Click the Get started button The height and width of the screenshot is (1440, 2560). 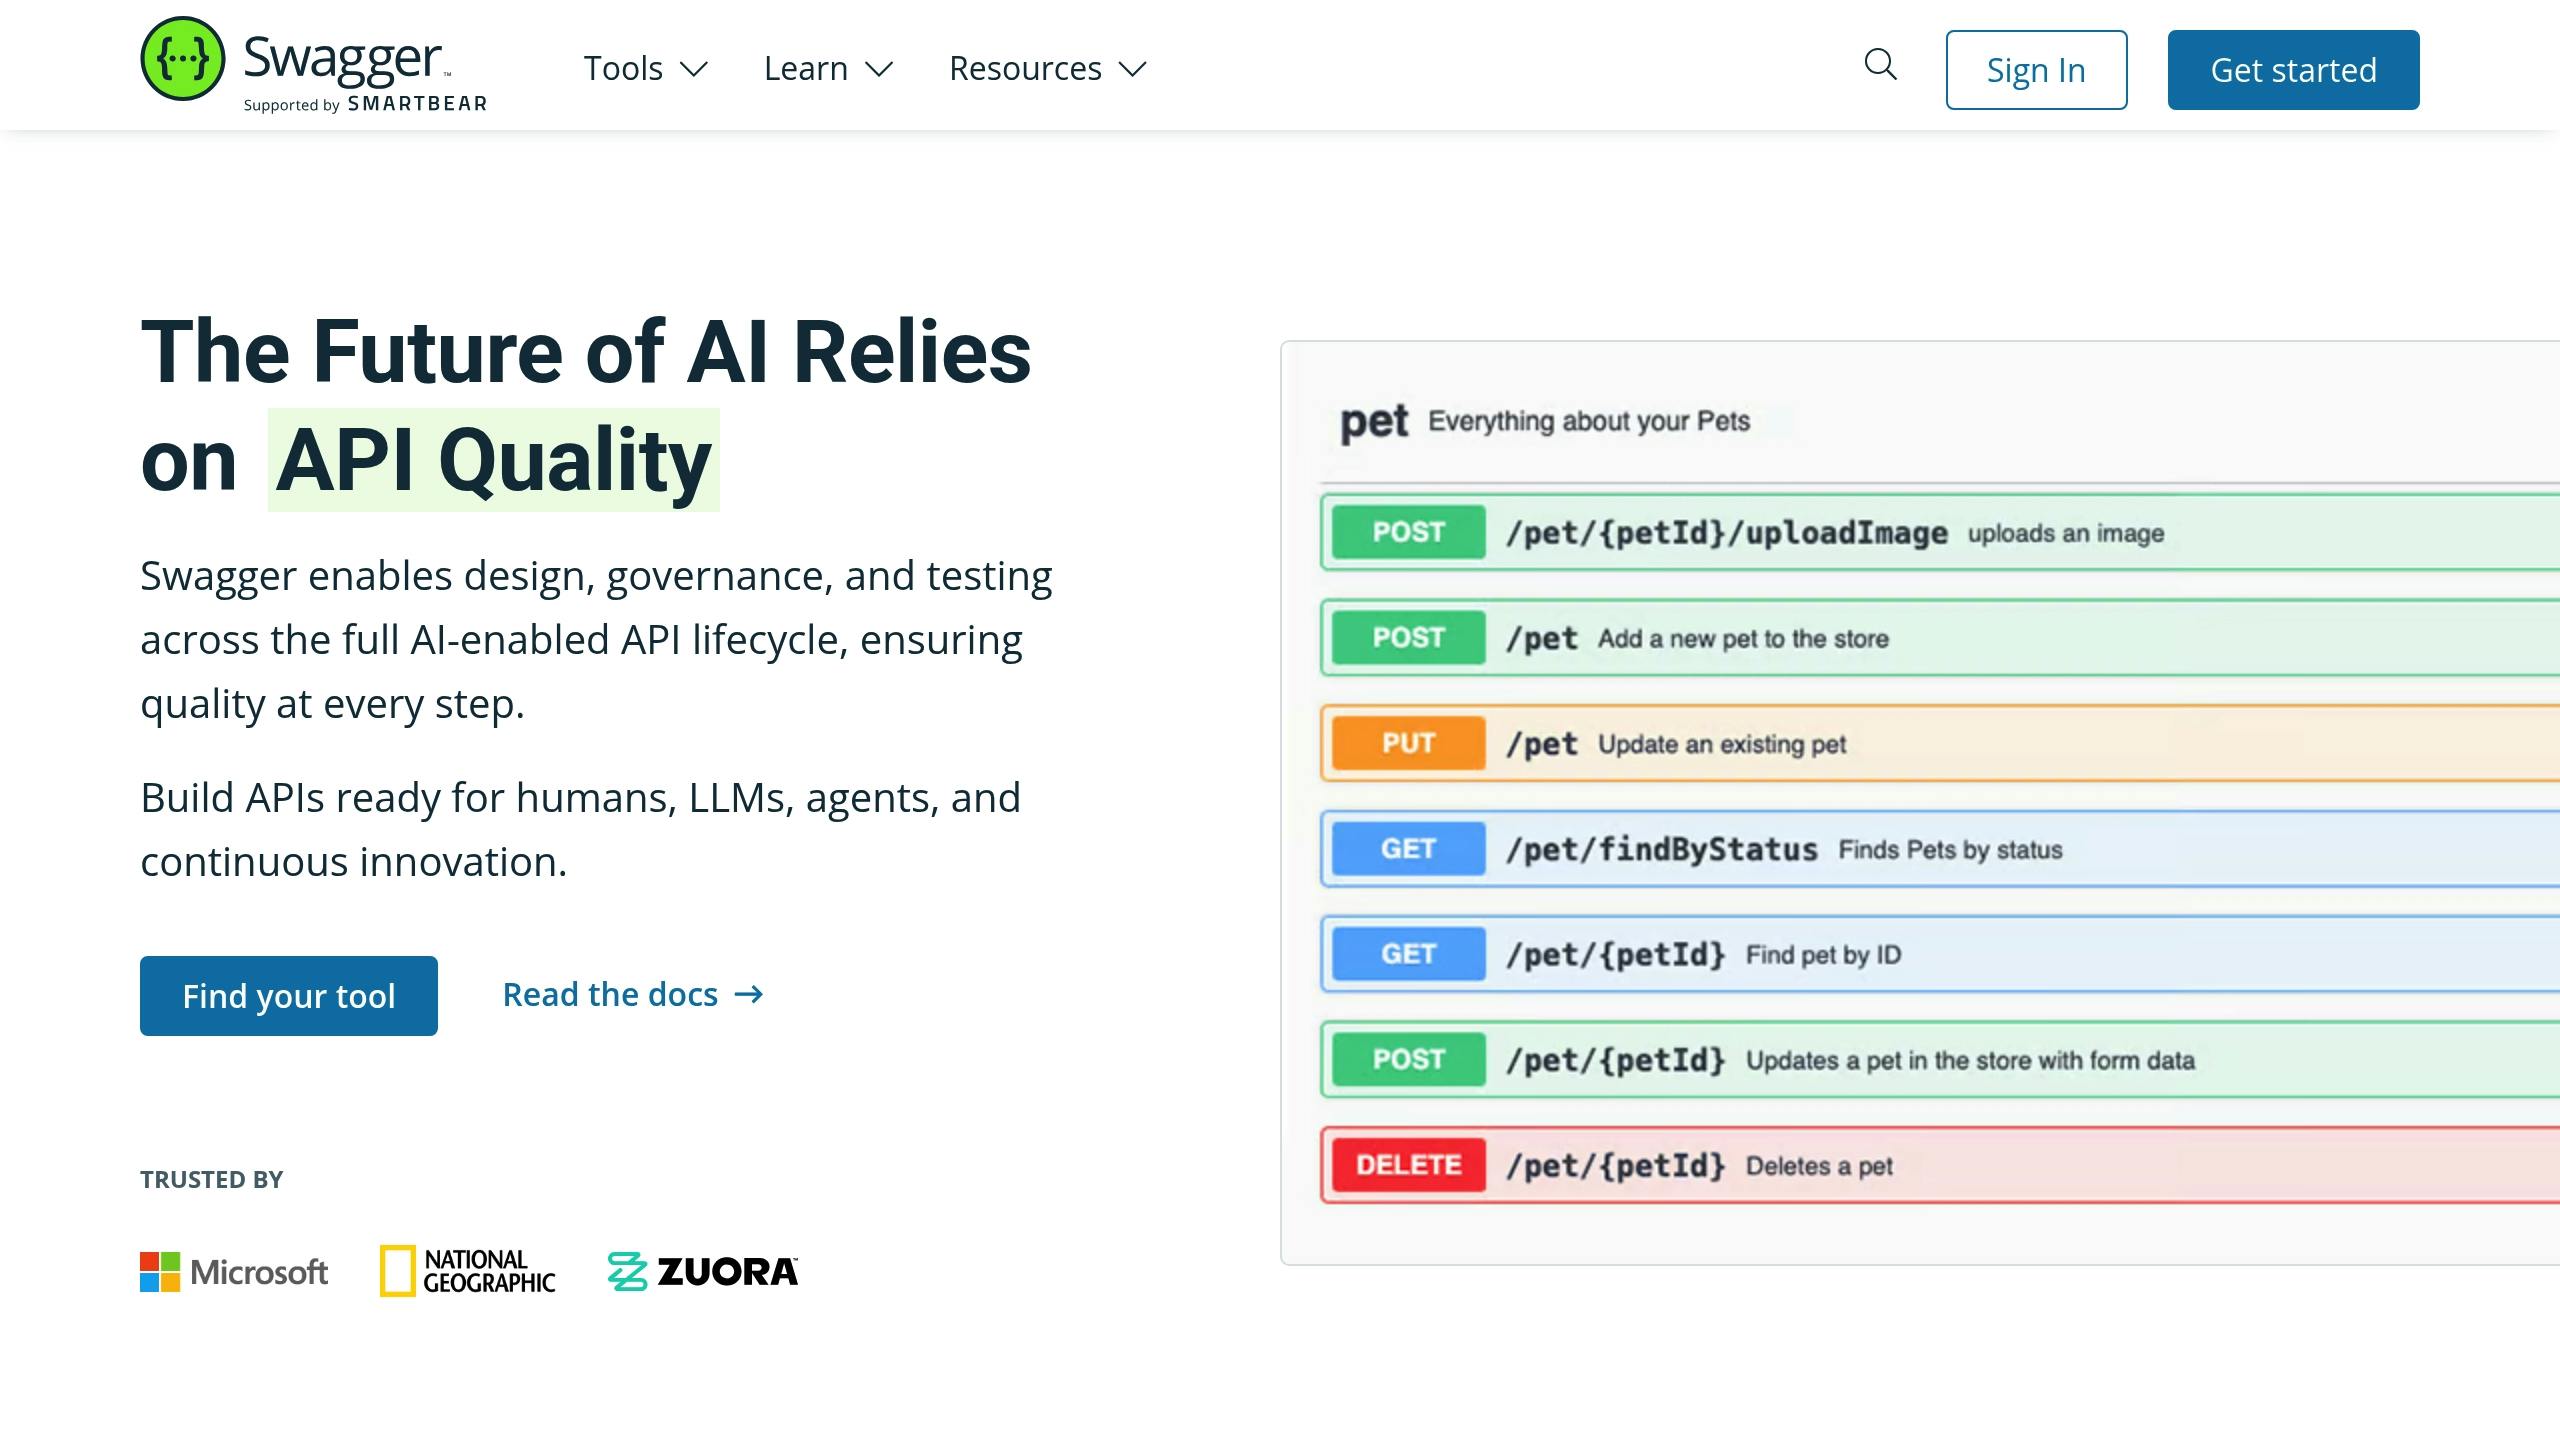point(2293,70)
